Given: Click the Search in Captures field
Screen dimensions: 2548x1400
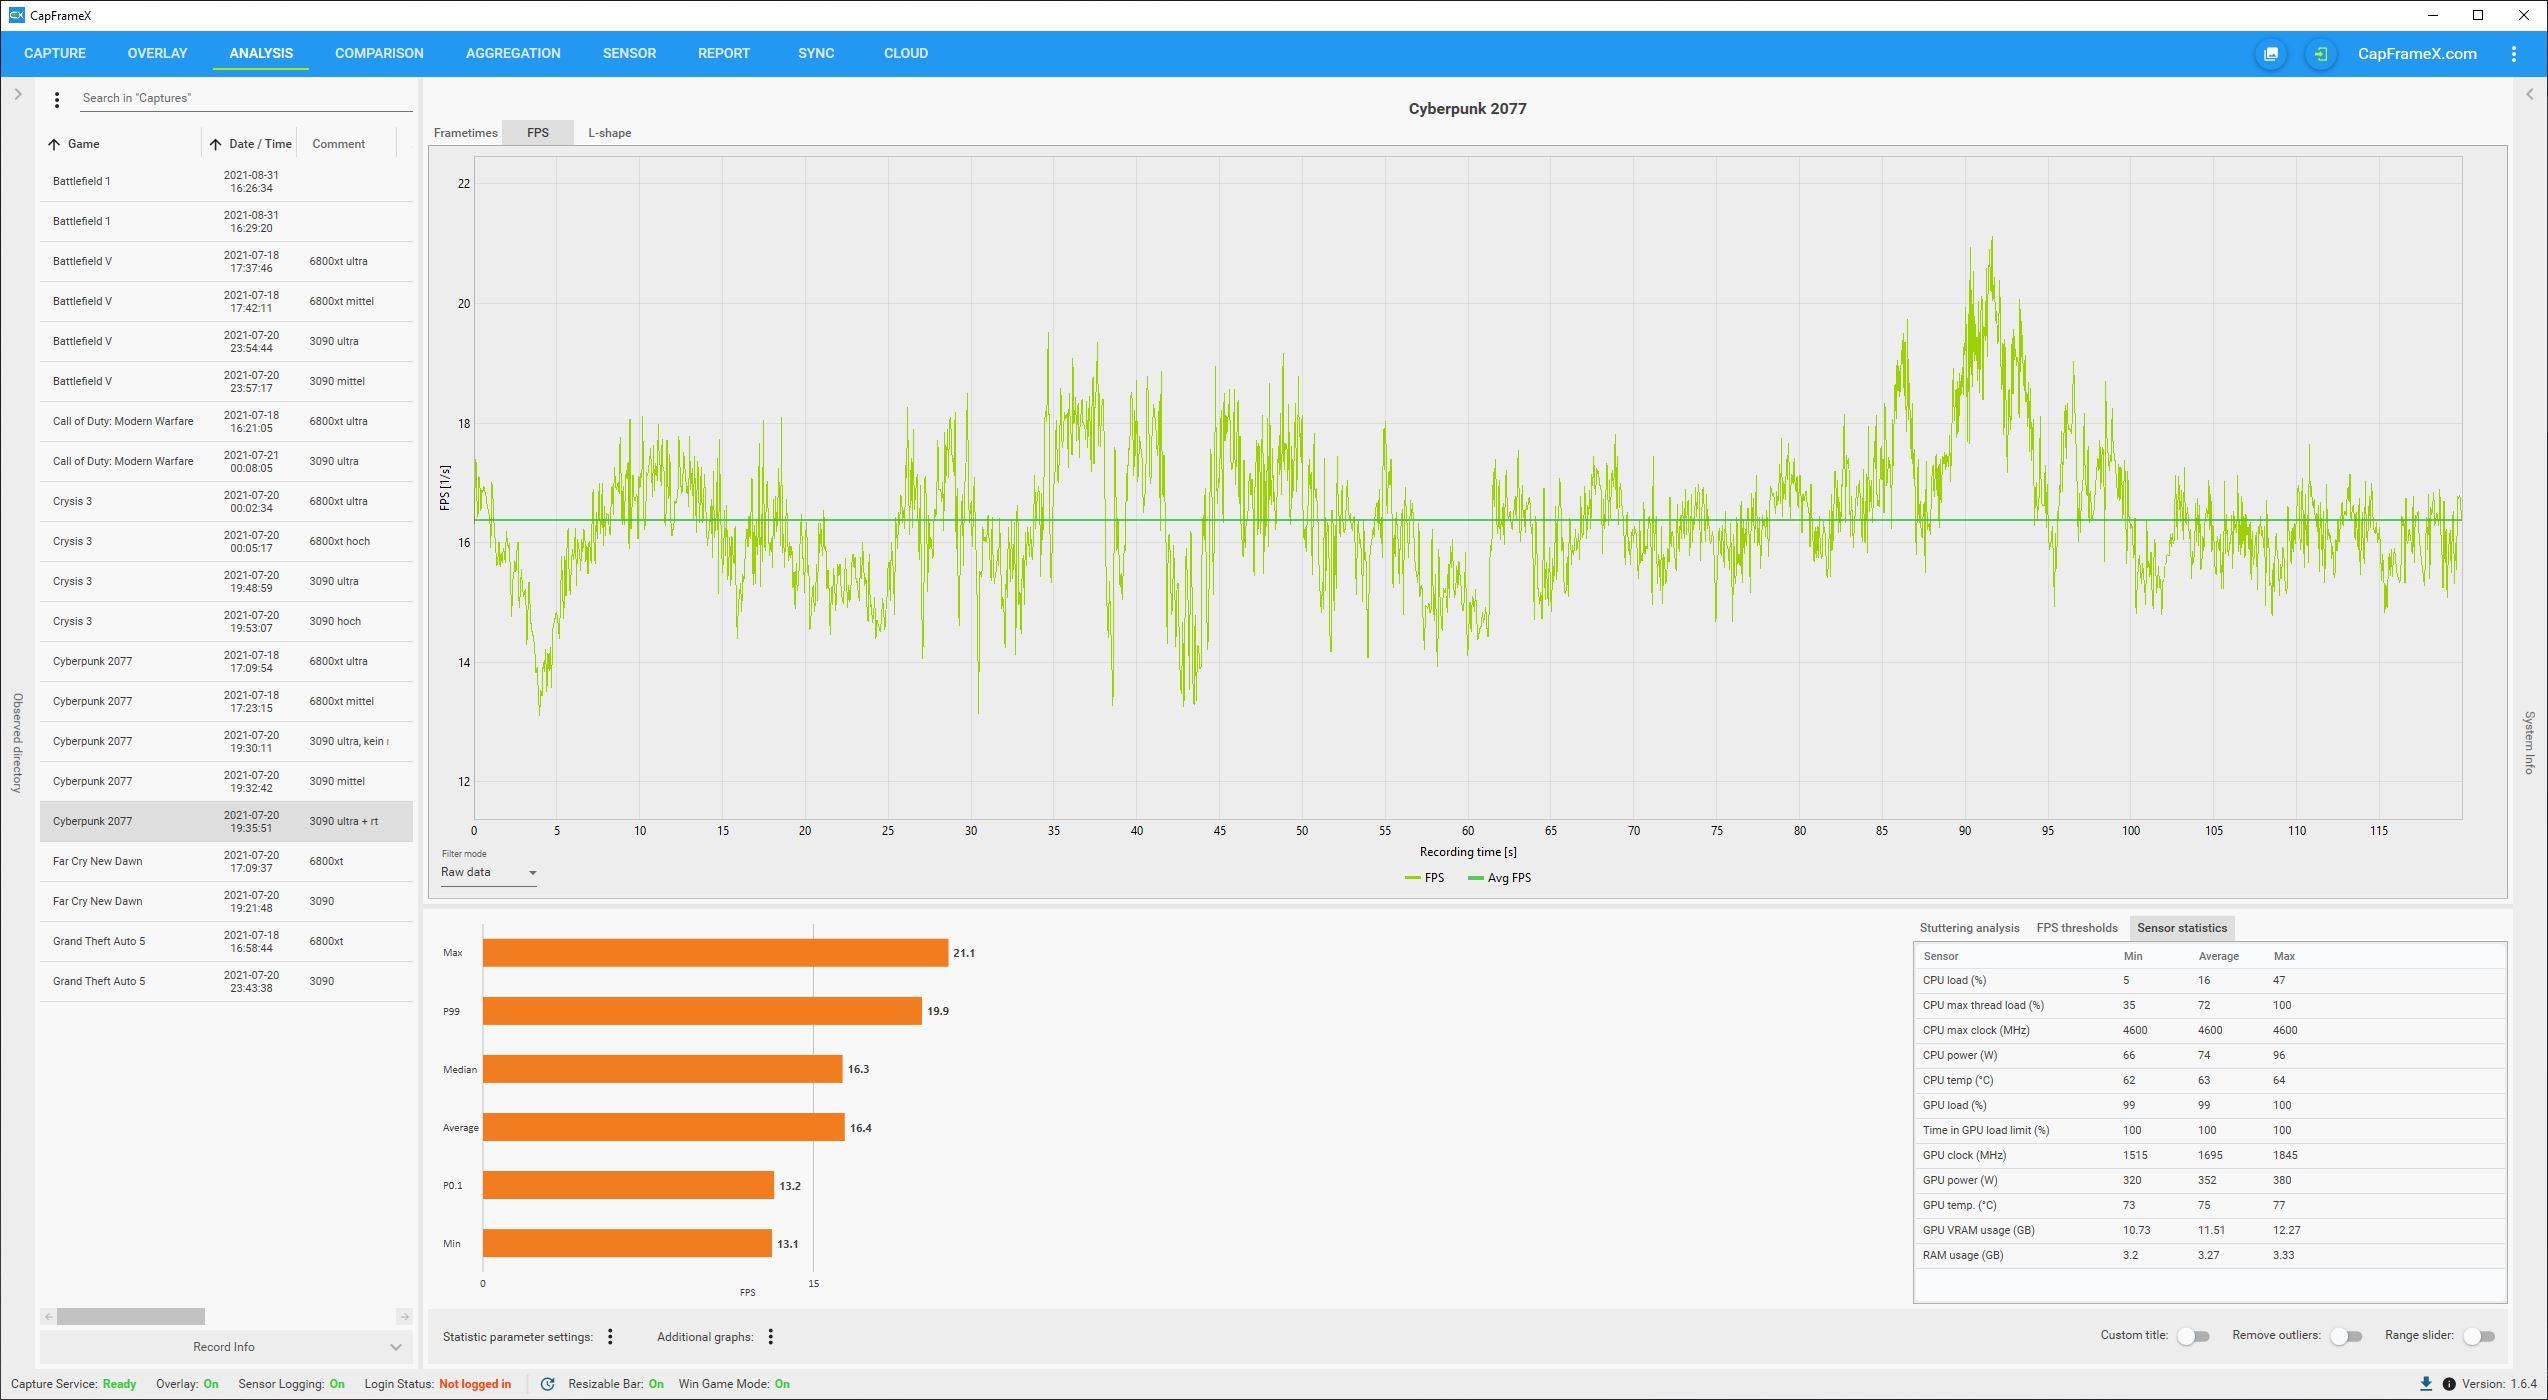Looking at the screenshot, I should (246, 98).
